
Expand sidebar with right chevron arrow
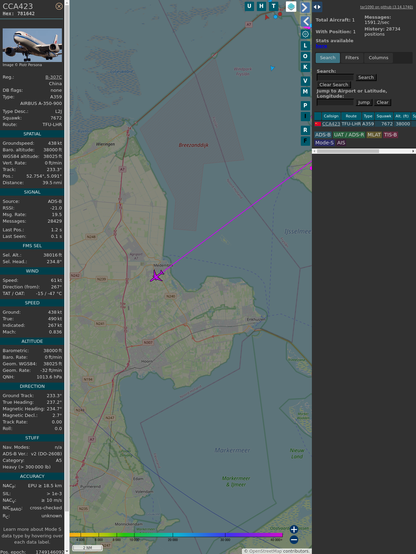click(x=305, y=7)
